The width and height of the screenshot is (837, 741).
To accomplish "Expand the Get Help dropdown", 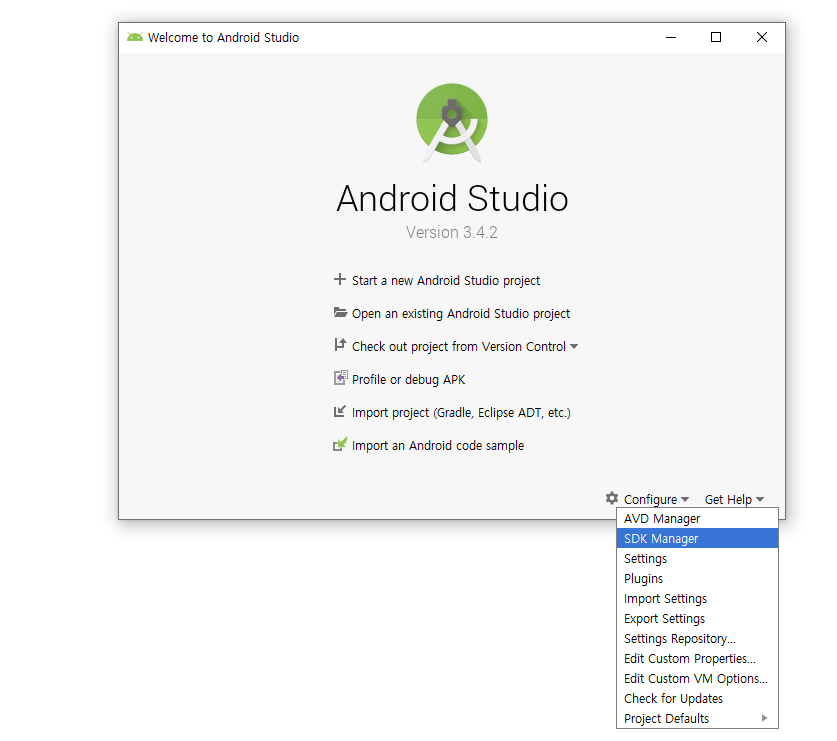I will [734, 499].
